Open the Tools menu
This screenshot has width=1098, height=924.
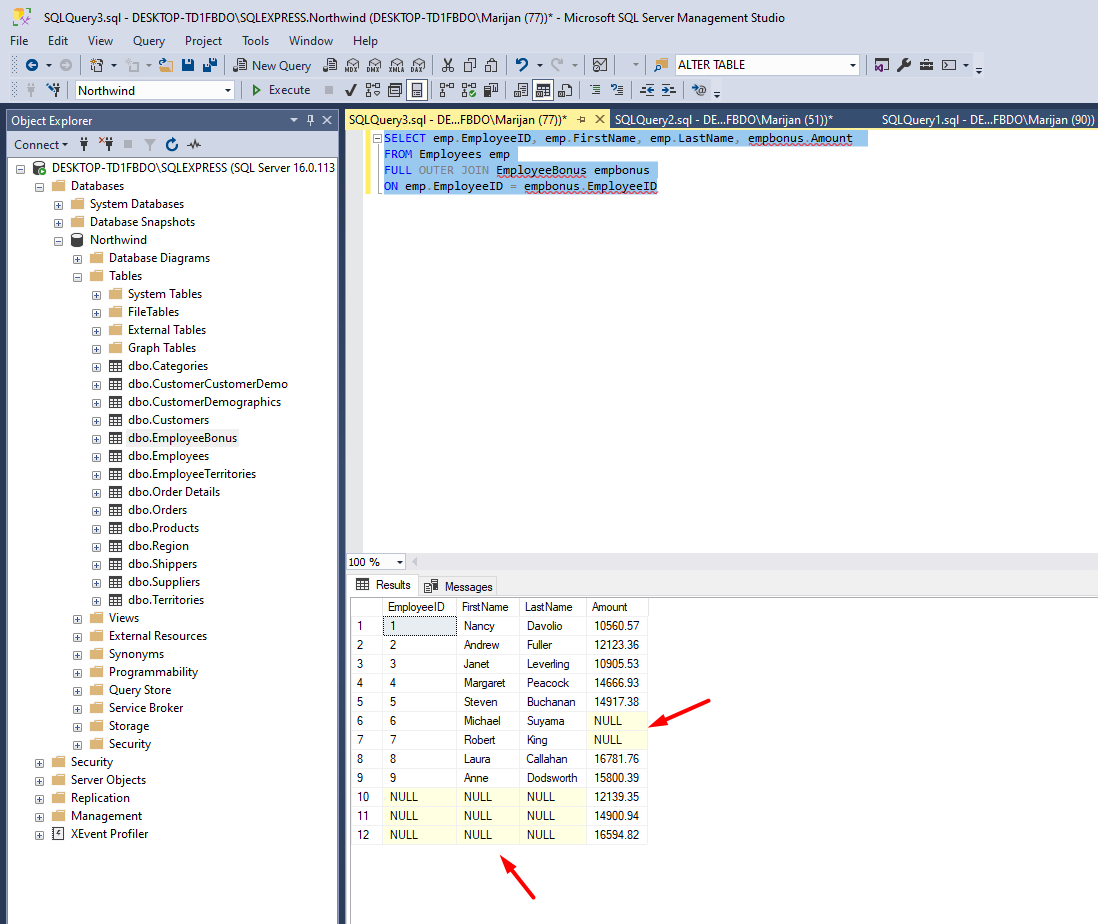click(255, 41)
